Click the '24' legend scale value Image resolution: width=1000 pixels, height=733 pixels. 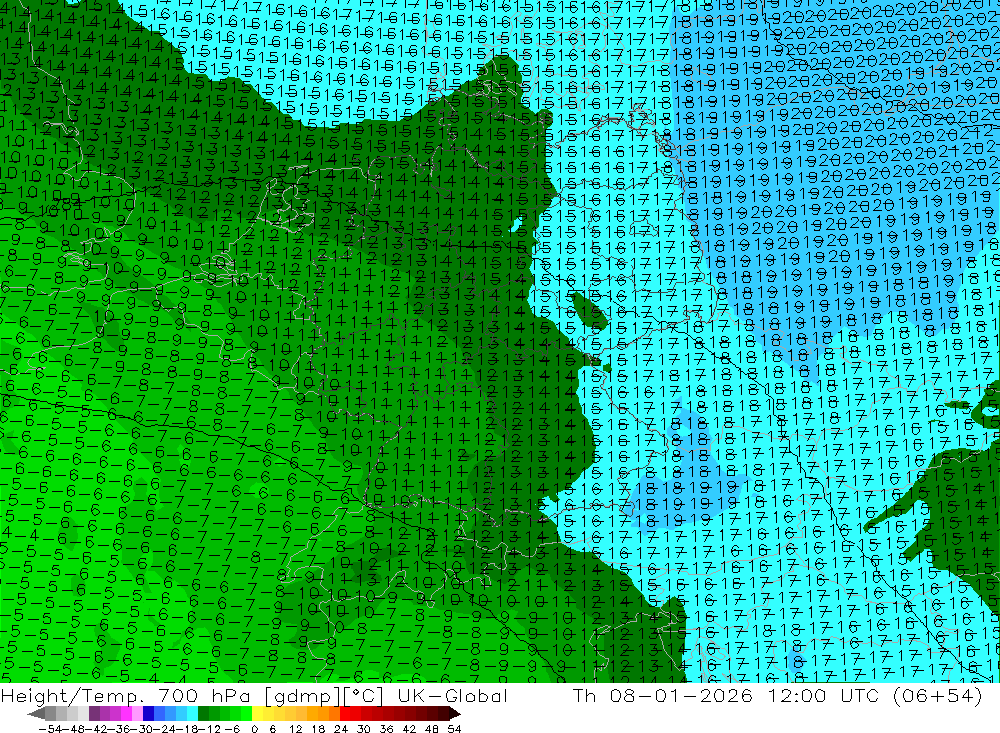tap(341, 729)
